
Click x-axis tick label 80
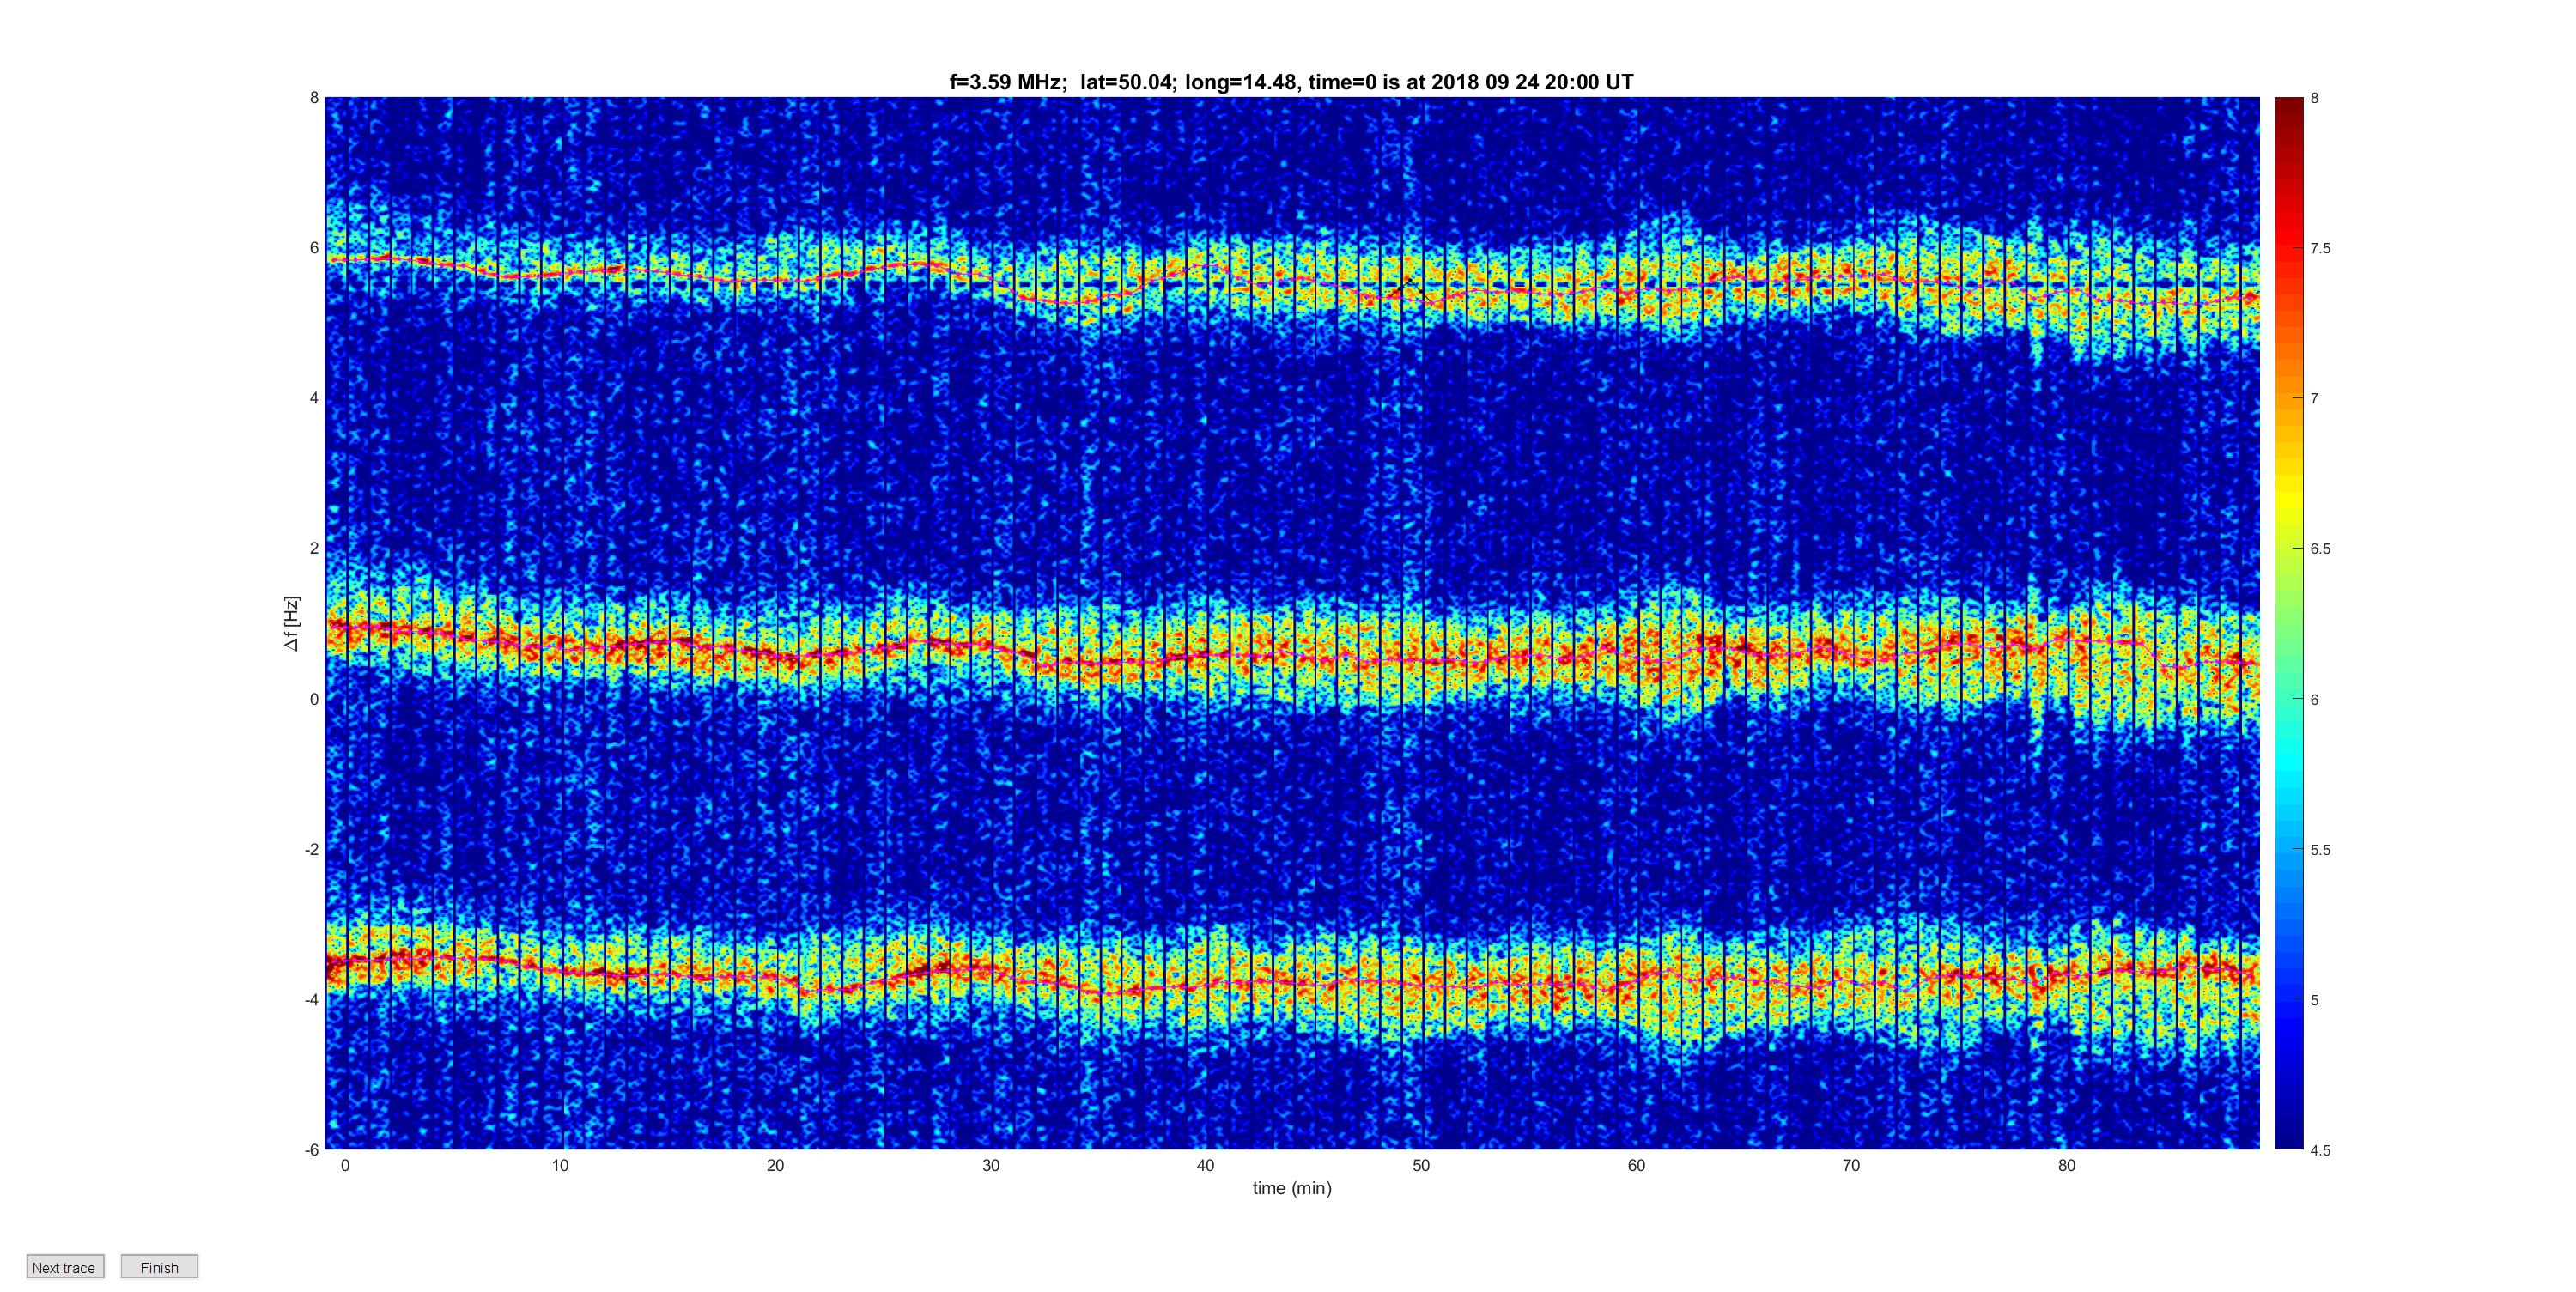2066,1165
